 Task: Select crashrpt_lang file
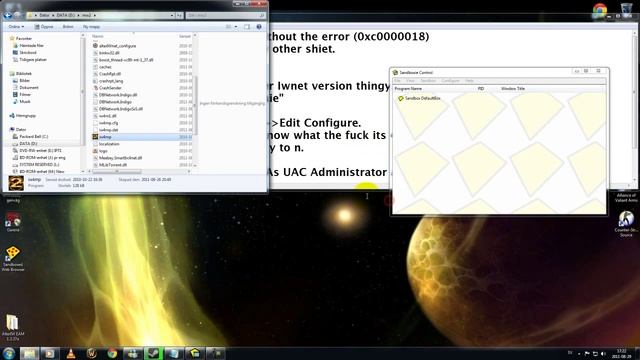[x=108, y=81]
